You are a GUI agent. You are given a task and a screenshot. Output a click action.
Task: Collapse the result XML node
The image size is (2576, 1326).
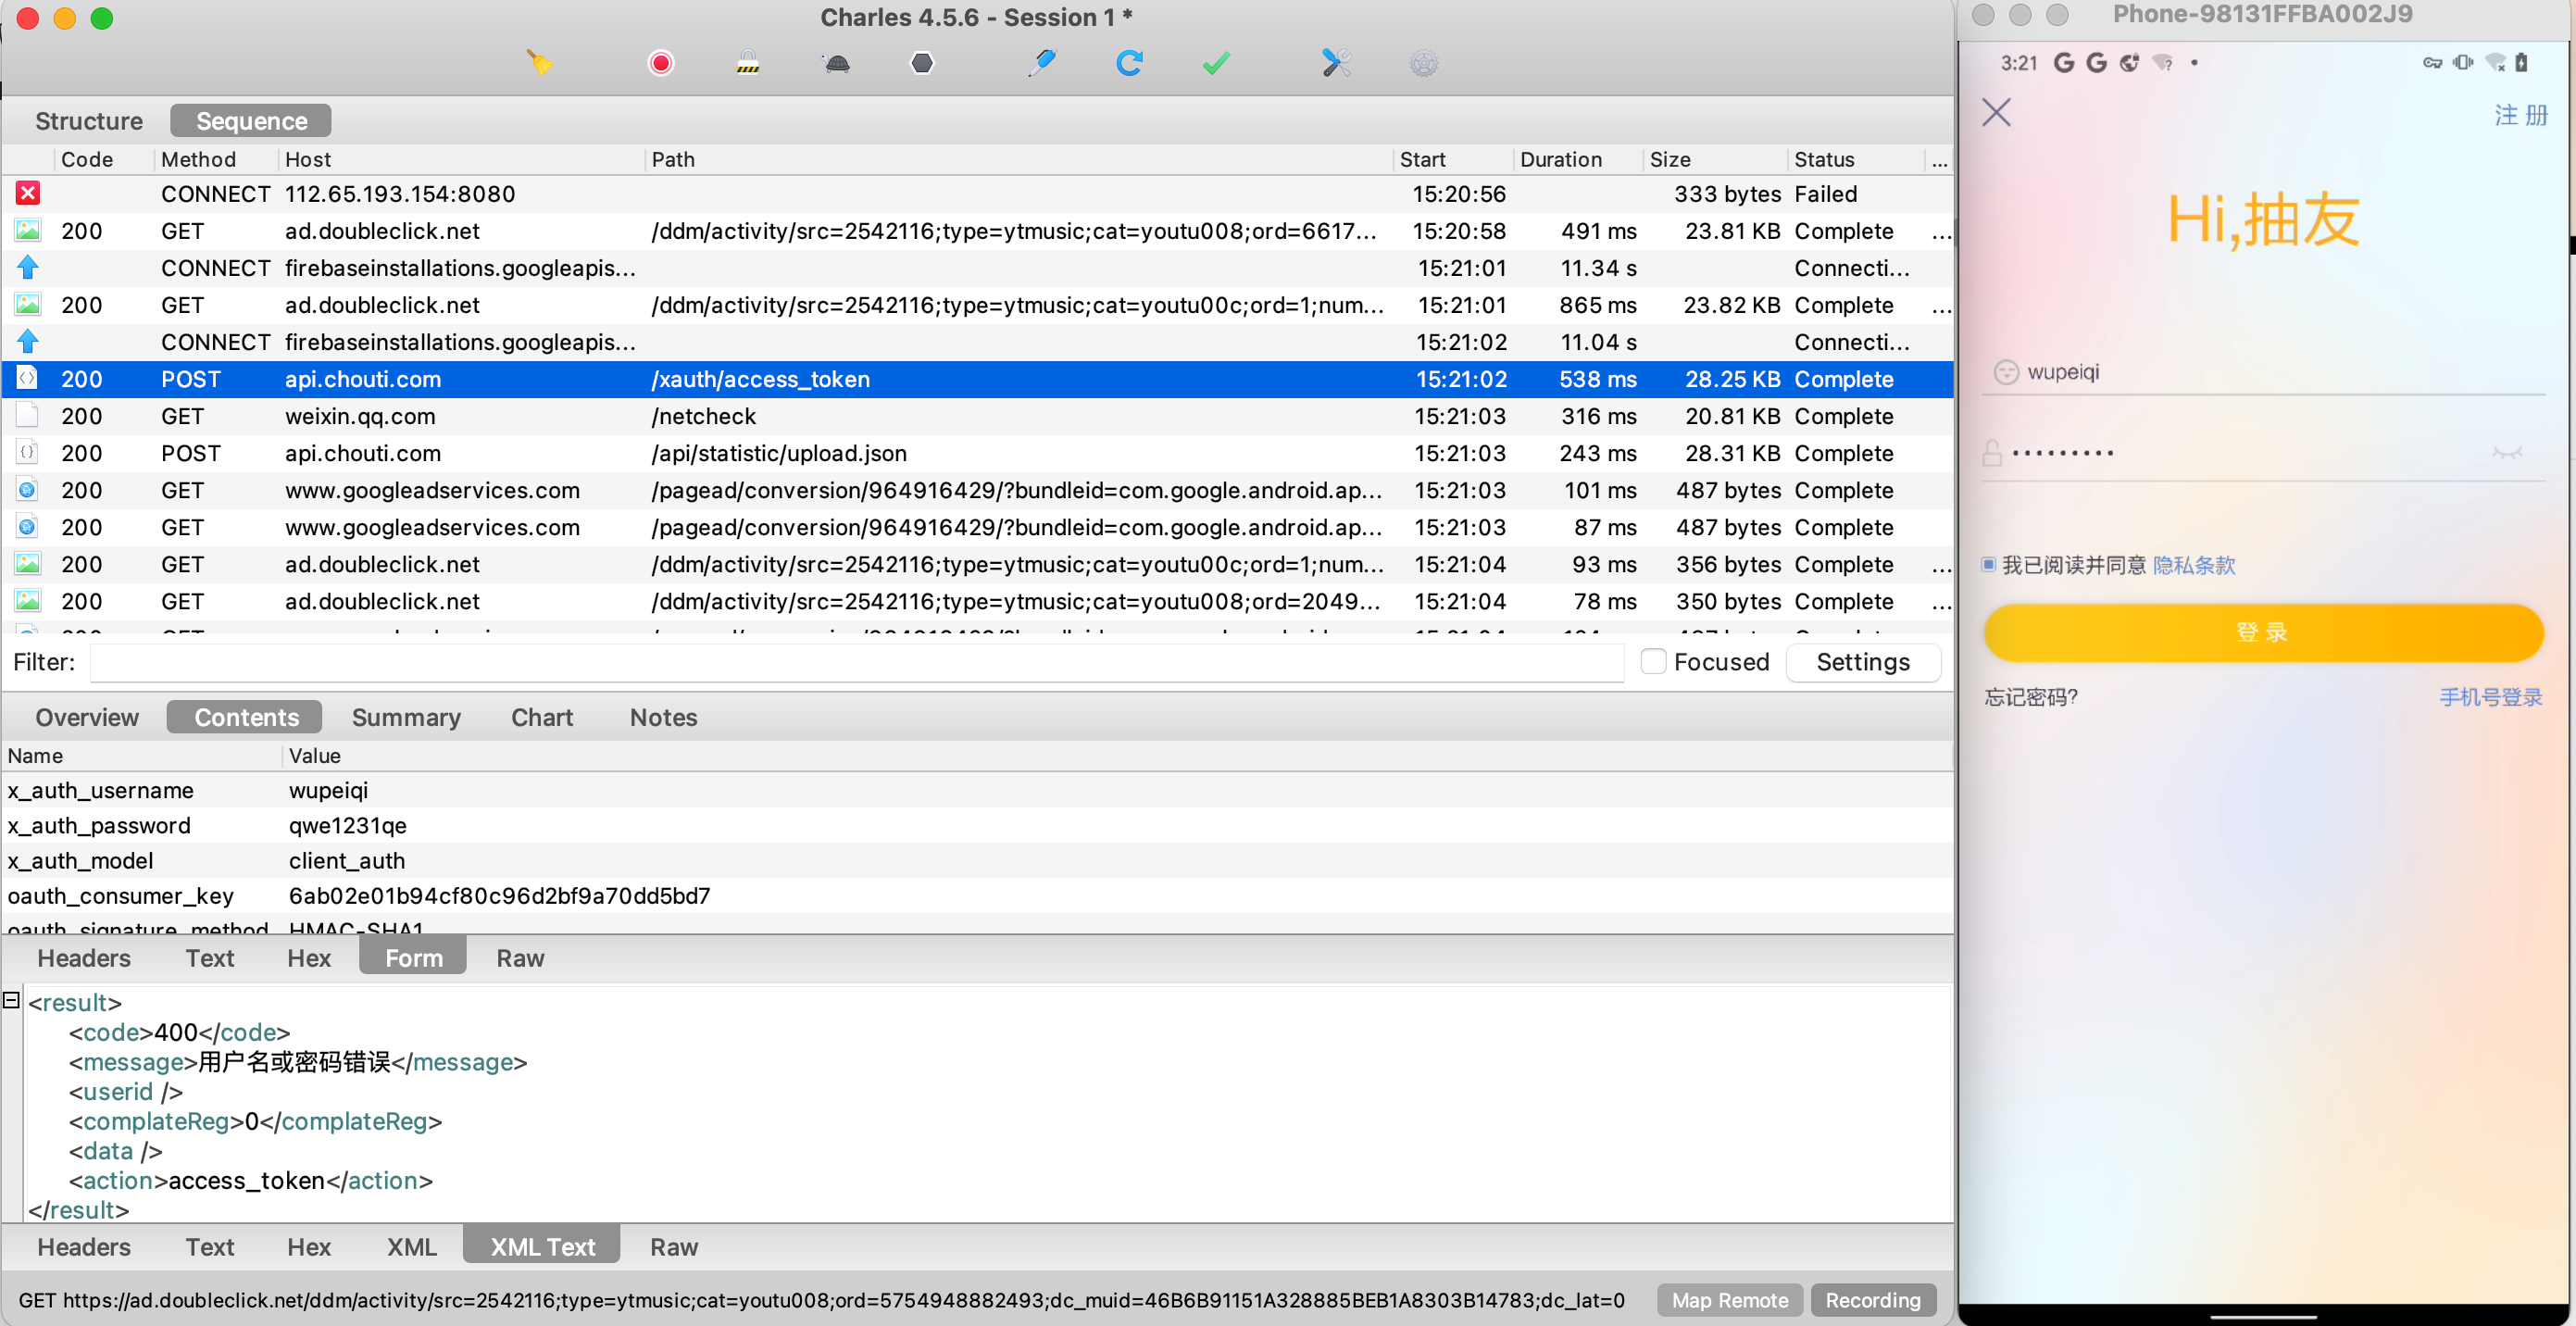[12, 999]
